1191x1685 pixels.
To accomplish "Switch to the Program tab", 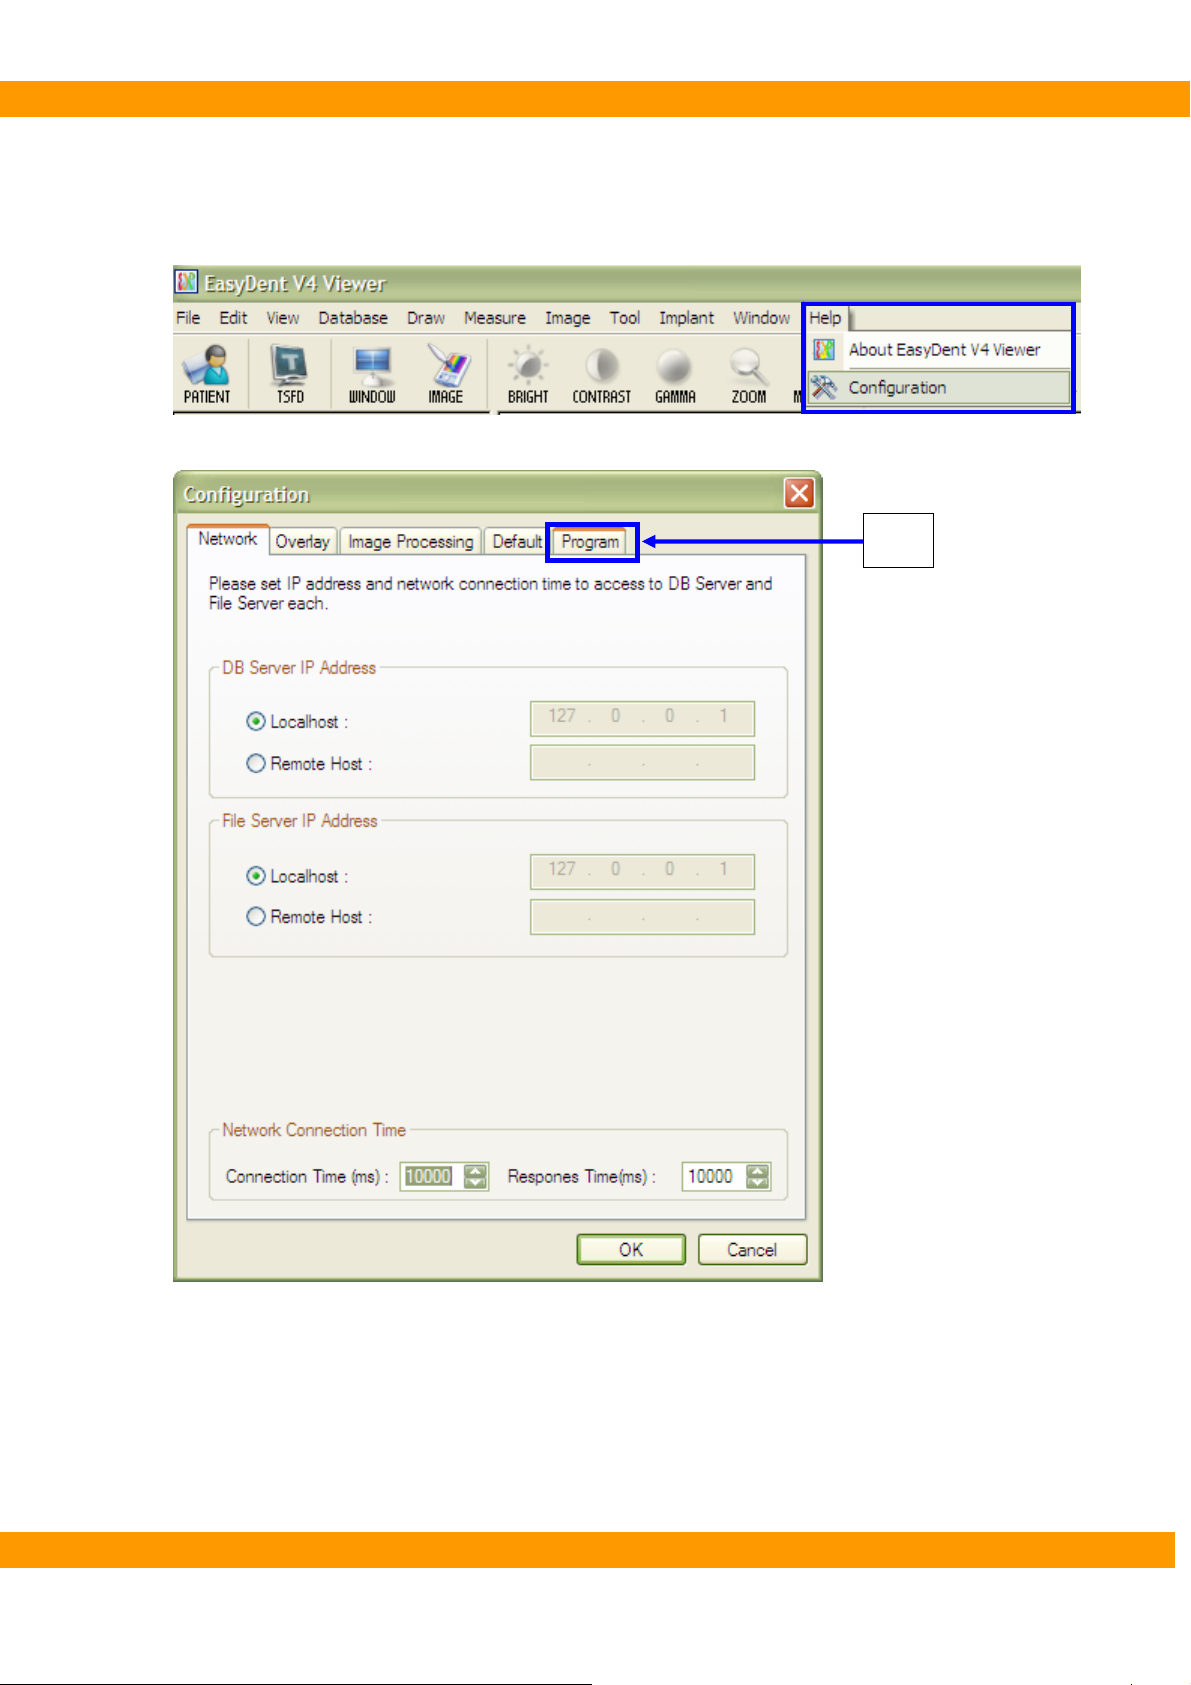I will [x=590, y=542].
